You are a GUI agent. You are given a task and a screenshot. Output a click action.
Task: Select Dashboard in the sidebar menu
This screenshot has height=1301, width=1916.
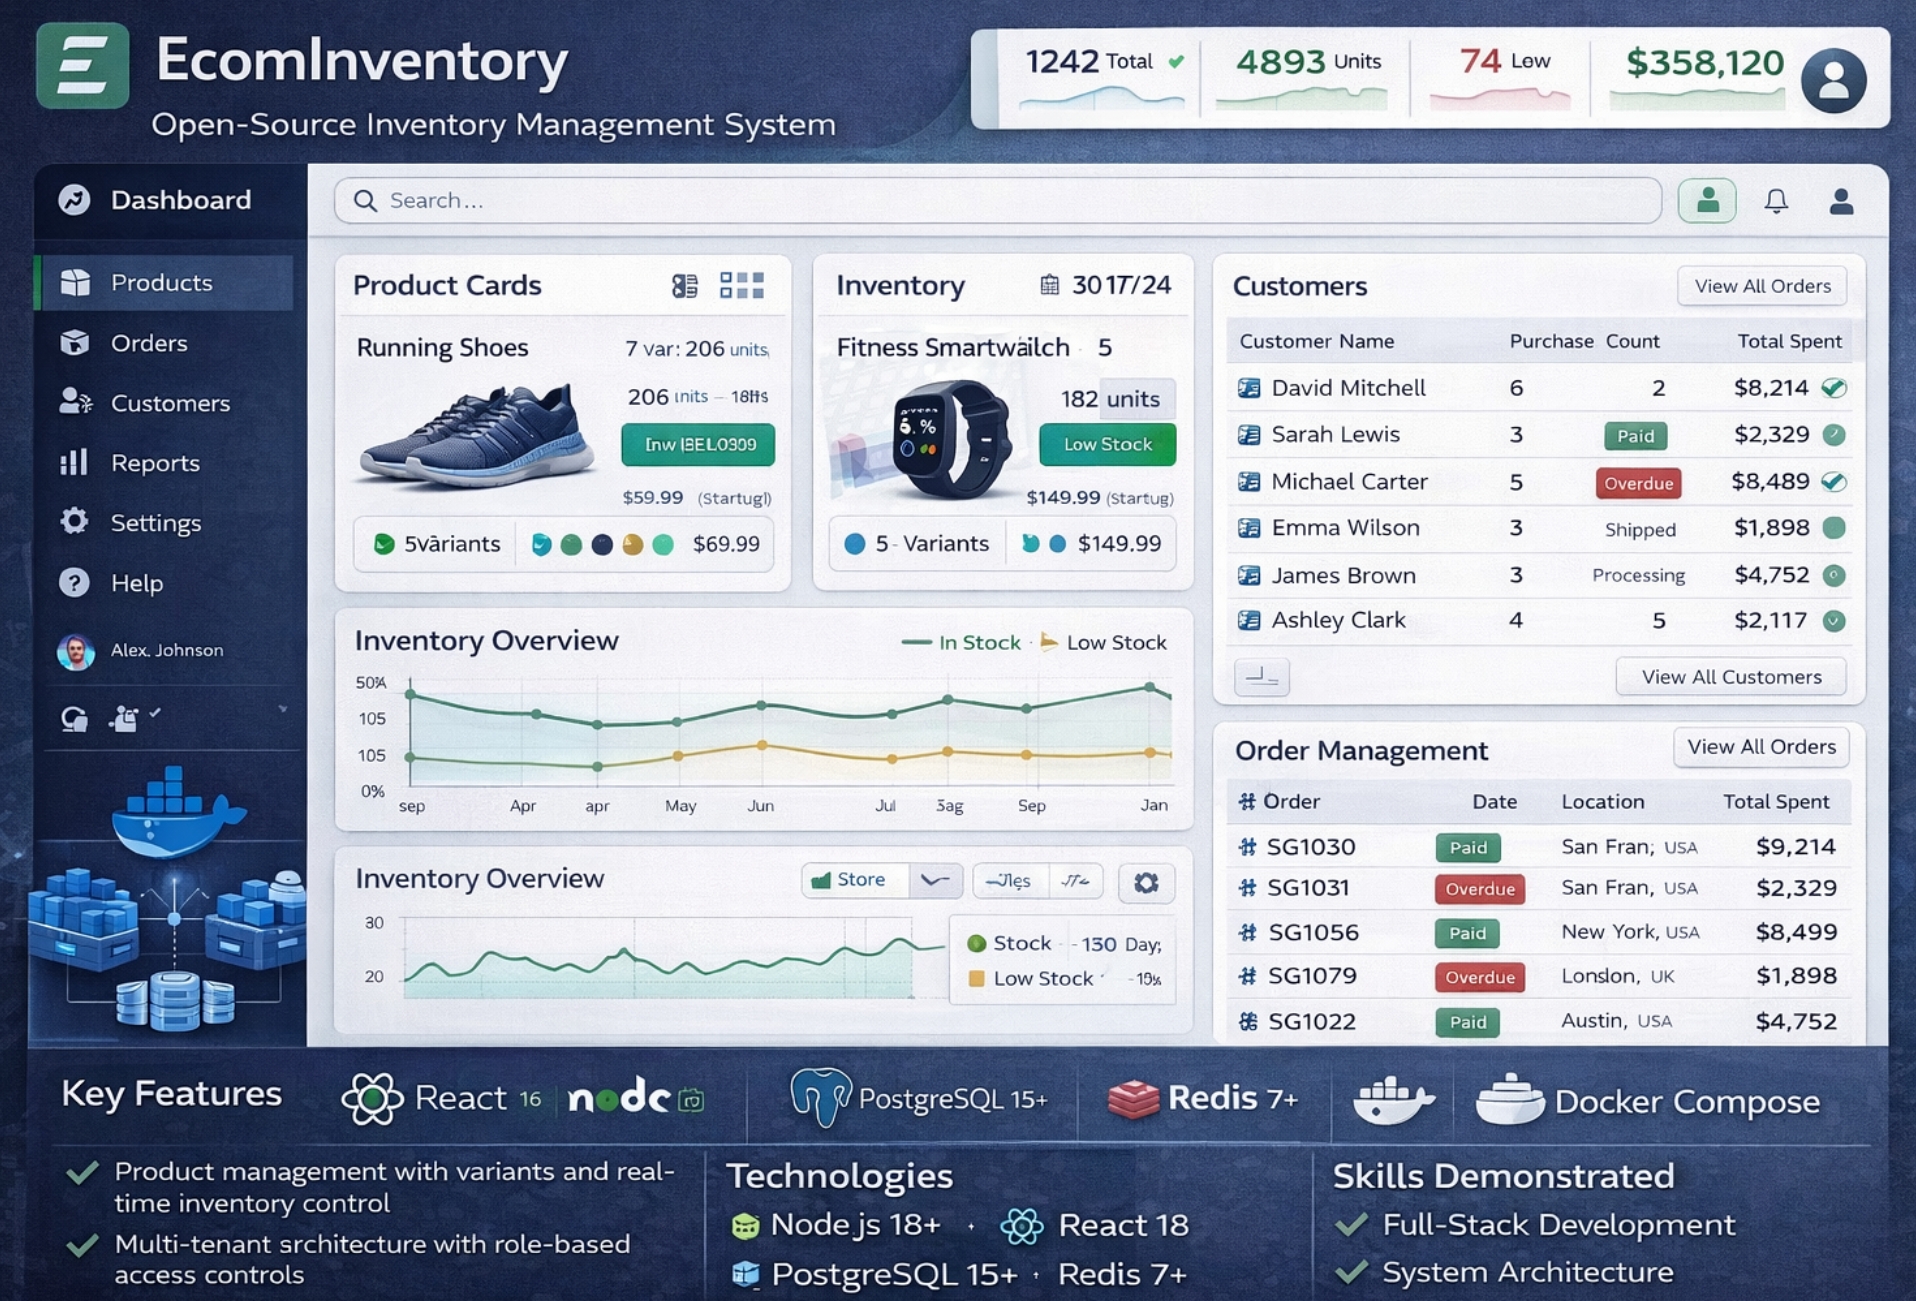tap(179, 200)
